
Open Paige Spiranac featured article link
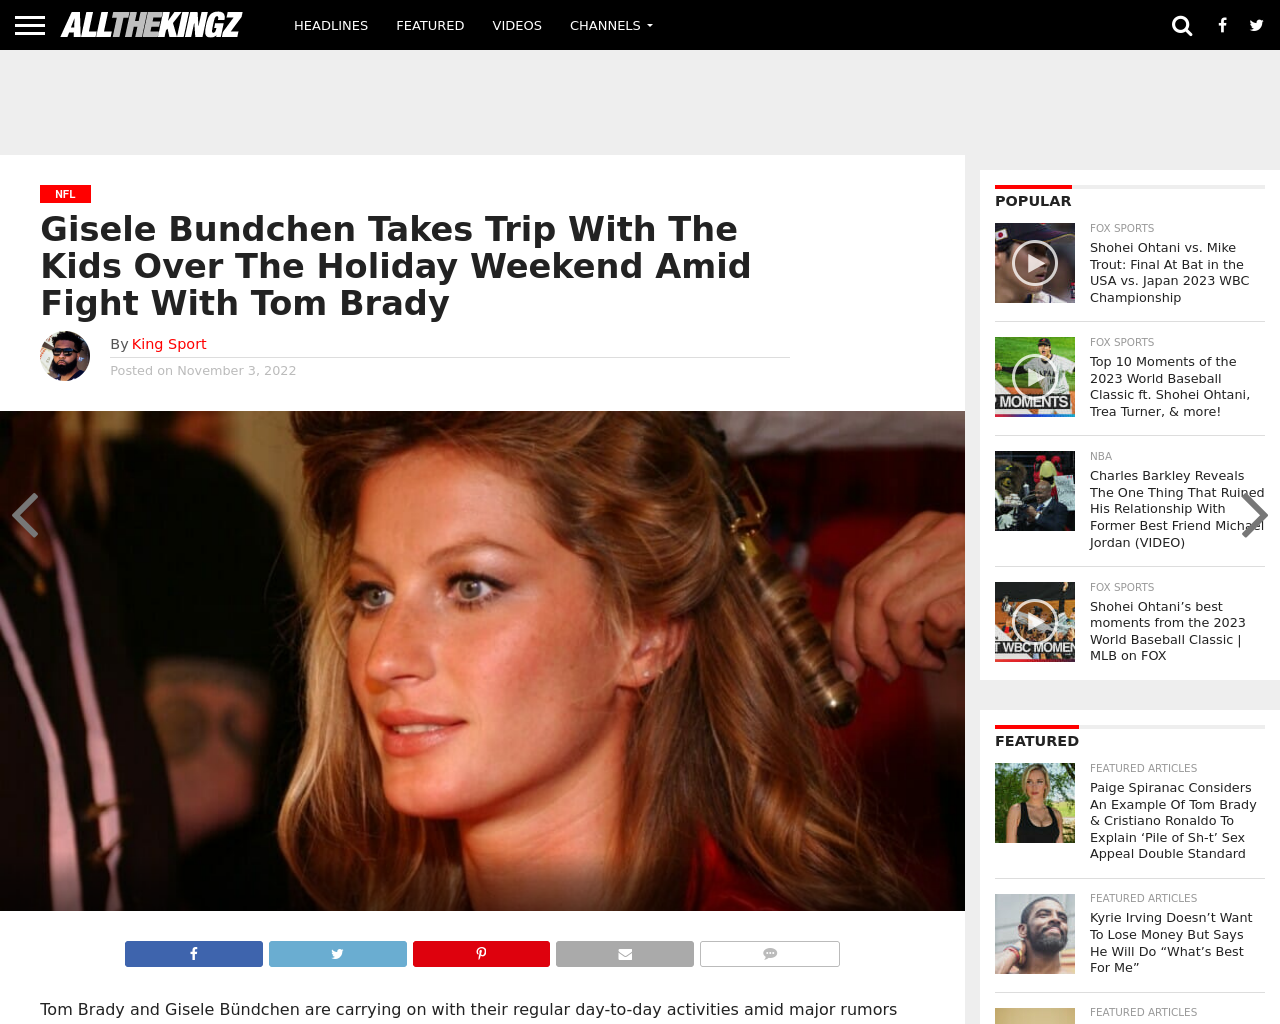click(x=1173, y=820)
